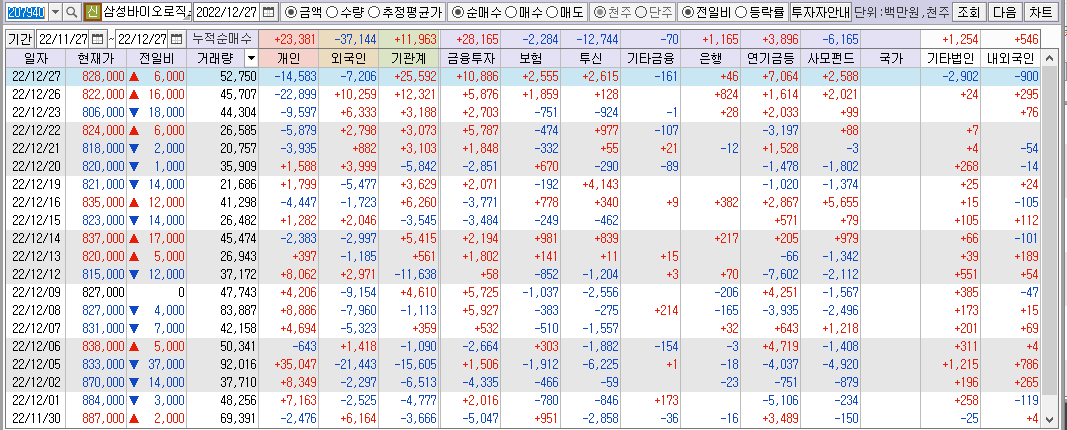Click the 현재가 column header

(95, 59)
